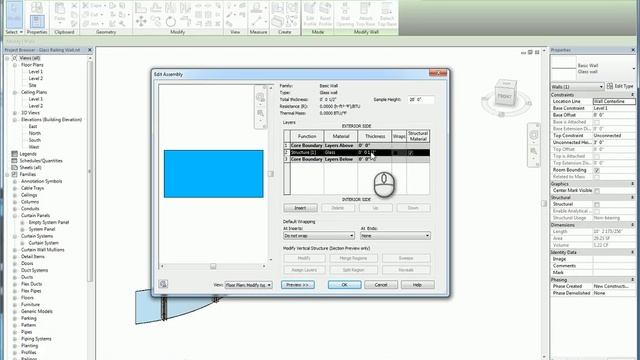Click the Measure tool icon in the ribbon

tap(257, 8)
